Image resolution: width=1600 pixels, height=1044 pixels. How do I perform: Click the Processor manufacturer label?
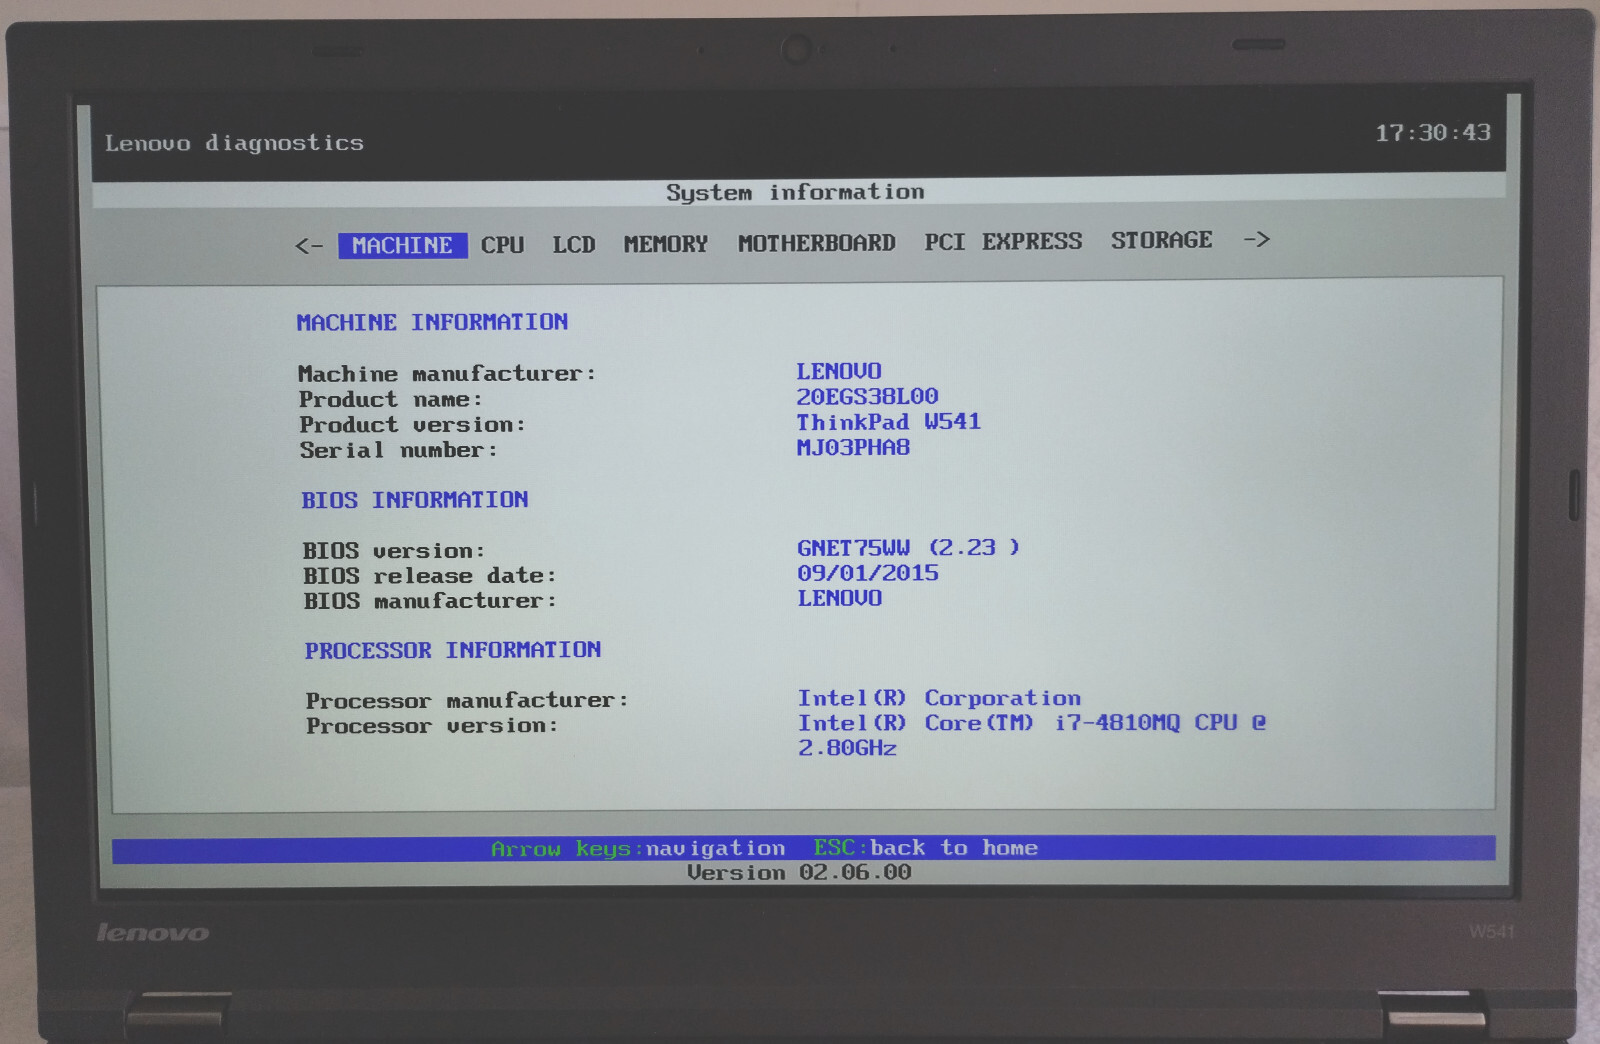click(467, 700)
